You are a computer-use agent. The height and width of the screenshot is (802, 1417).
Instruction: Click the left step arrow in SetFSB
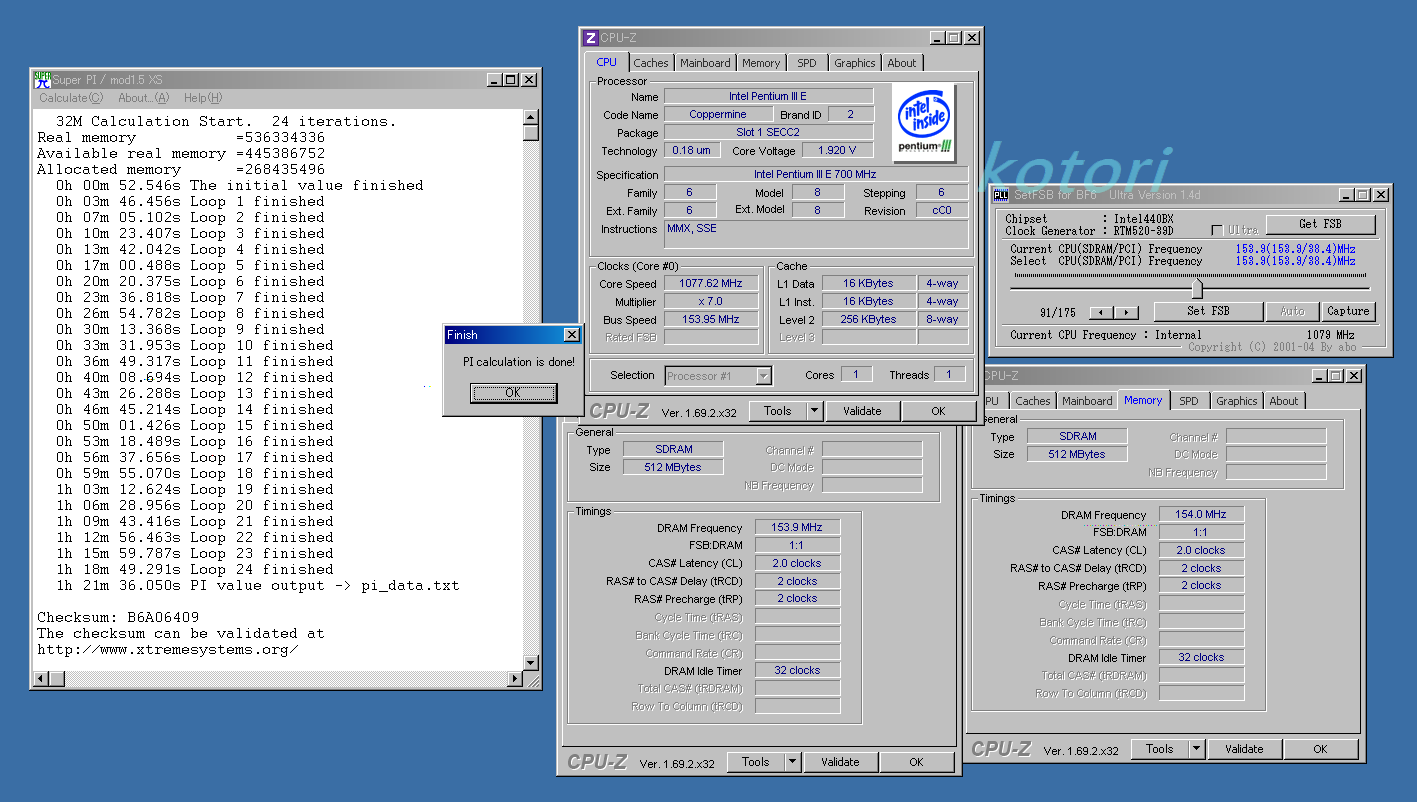pyautogui.click(x=1101, y=313)
